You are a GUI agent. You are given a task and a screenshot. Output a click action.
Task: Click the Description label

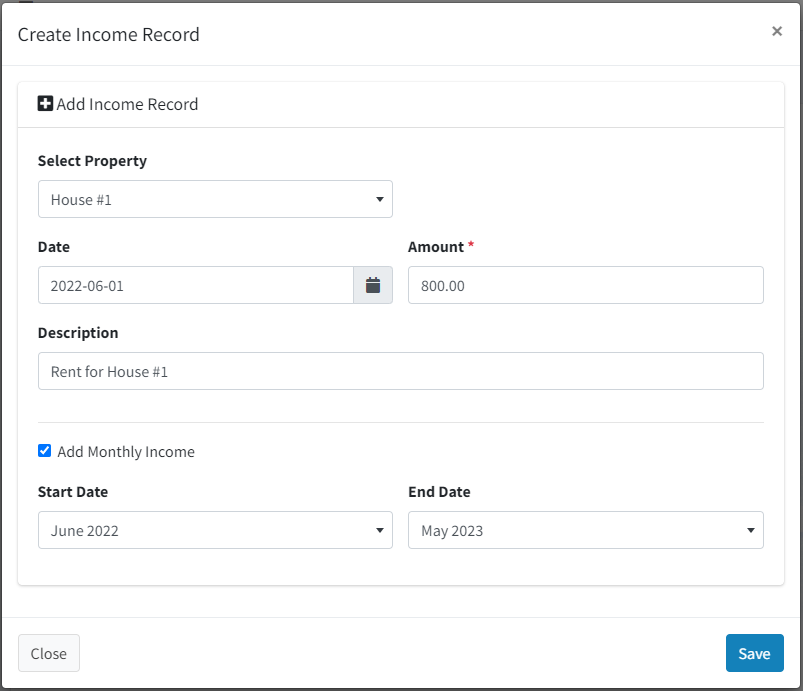pyautogui.click(x=78, y=333)
